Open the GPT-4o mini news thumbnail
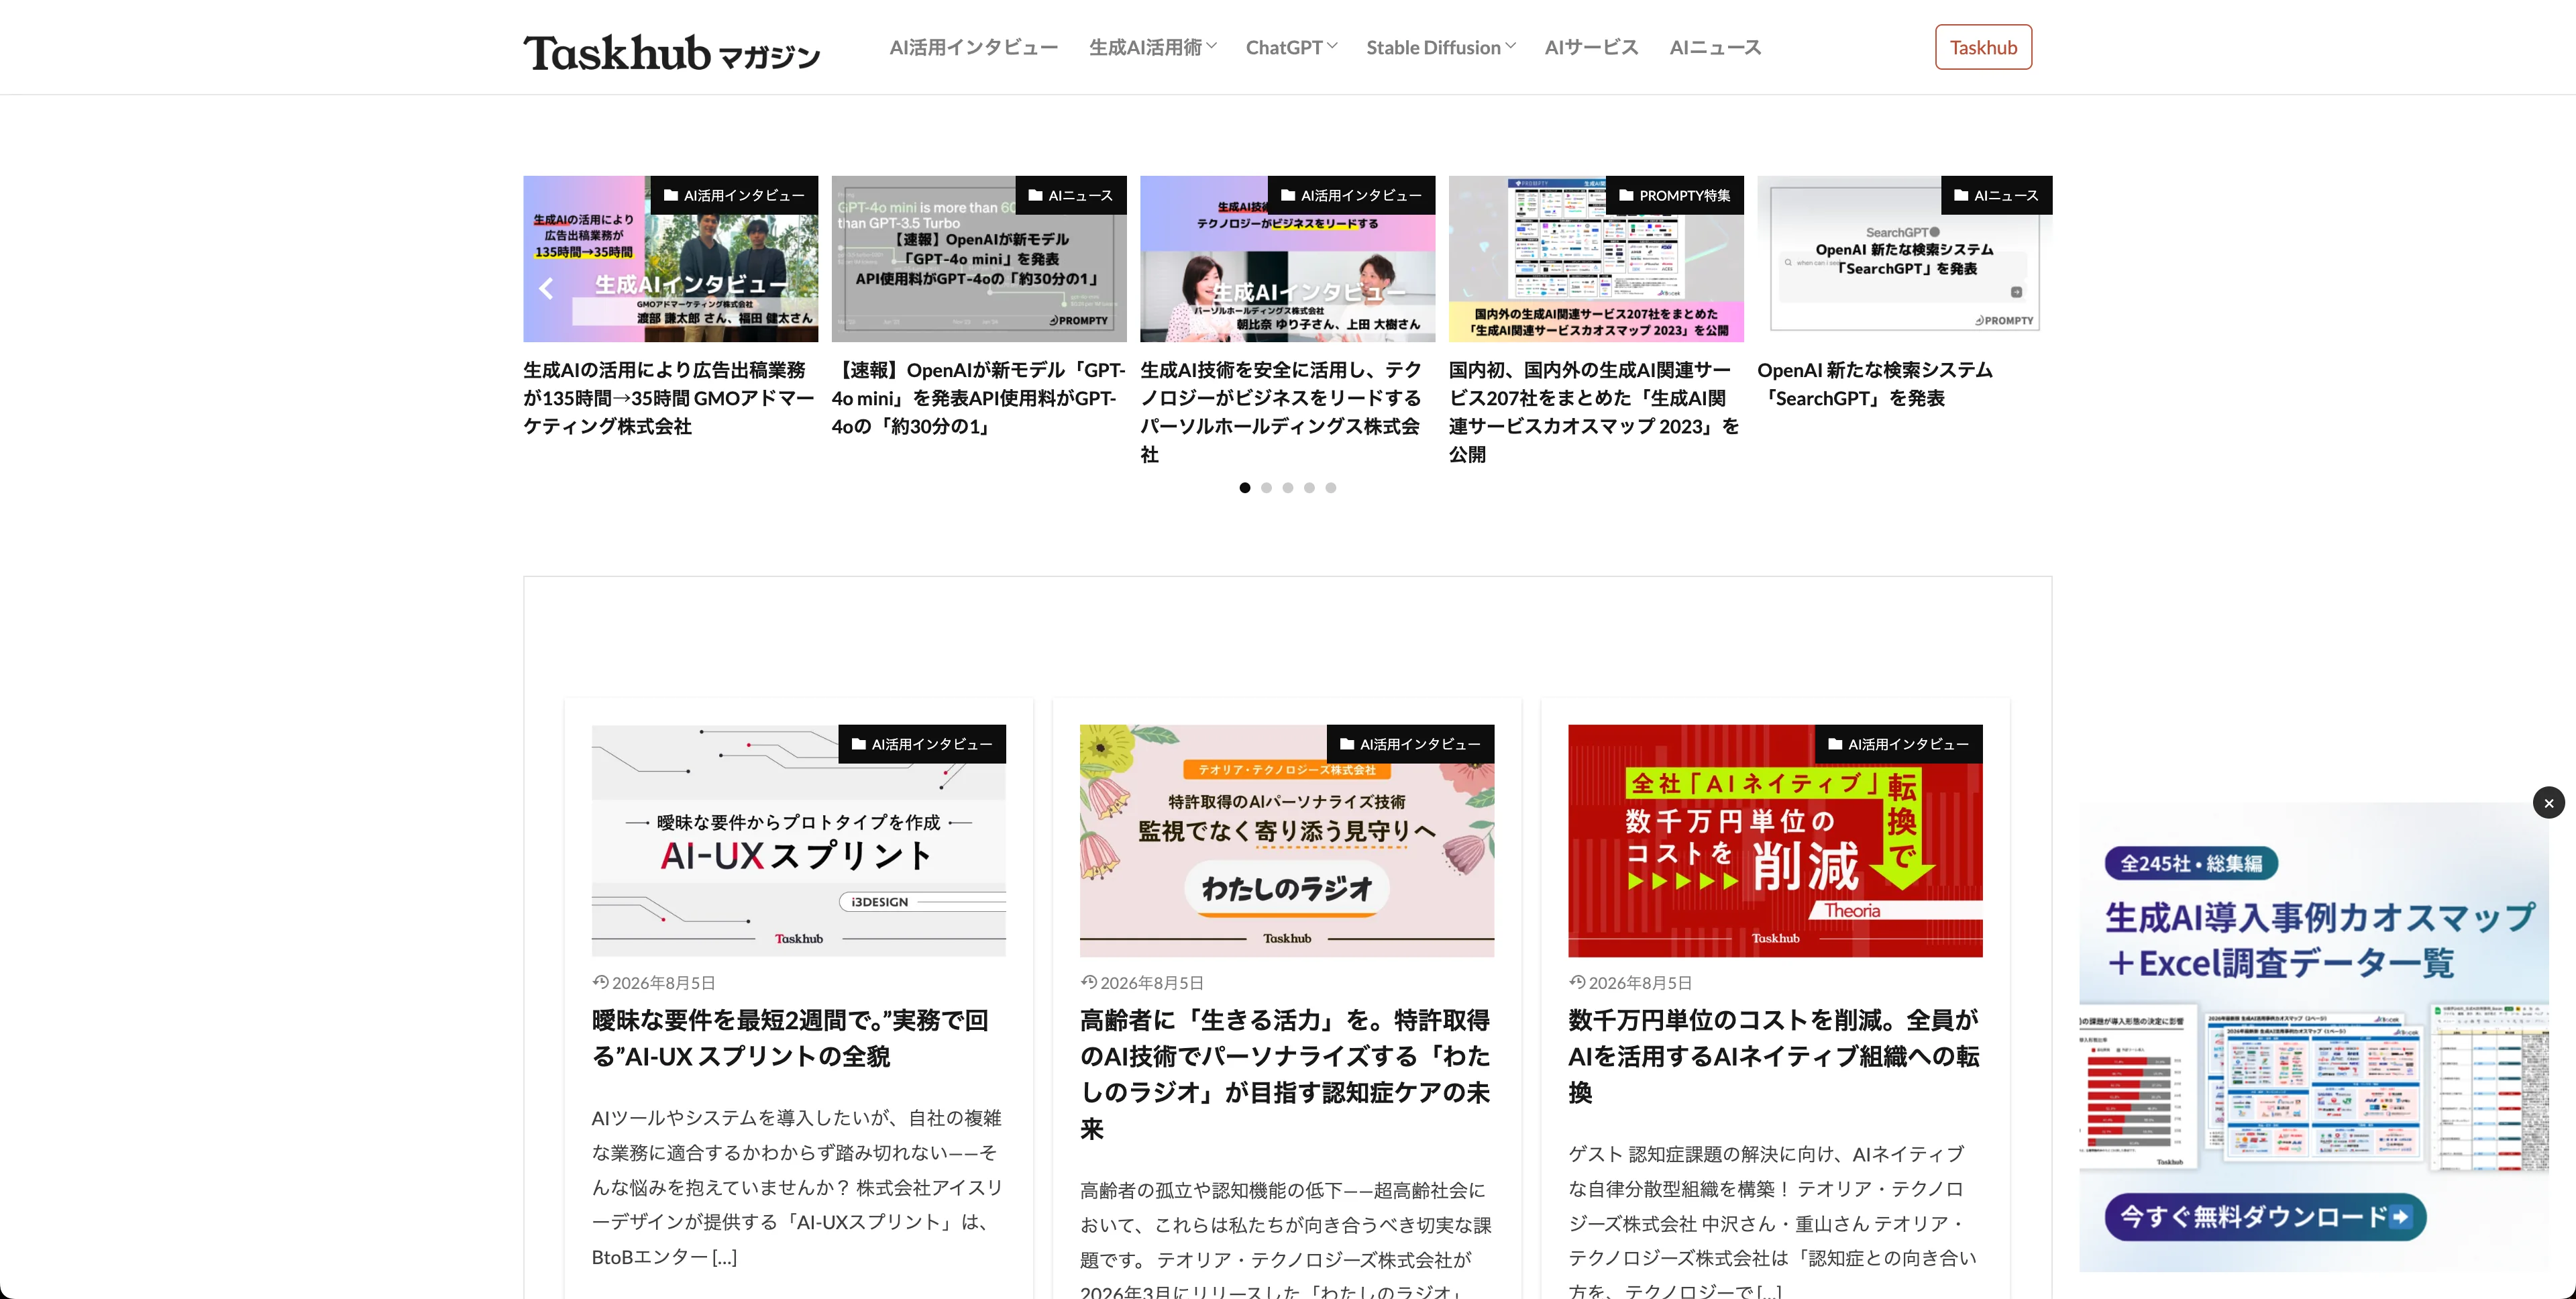 click(979, 259)
